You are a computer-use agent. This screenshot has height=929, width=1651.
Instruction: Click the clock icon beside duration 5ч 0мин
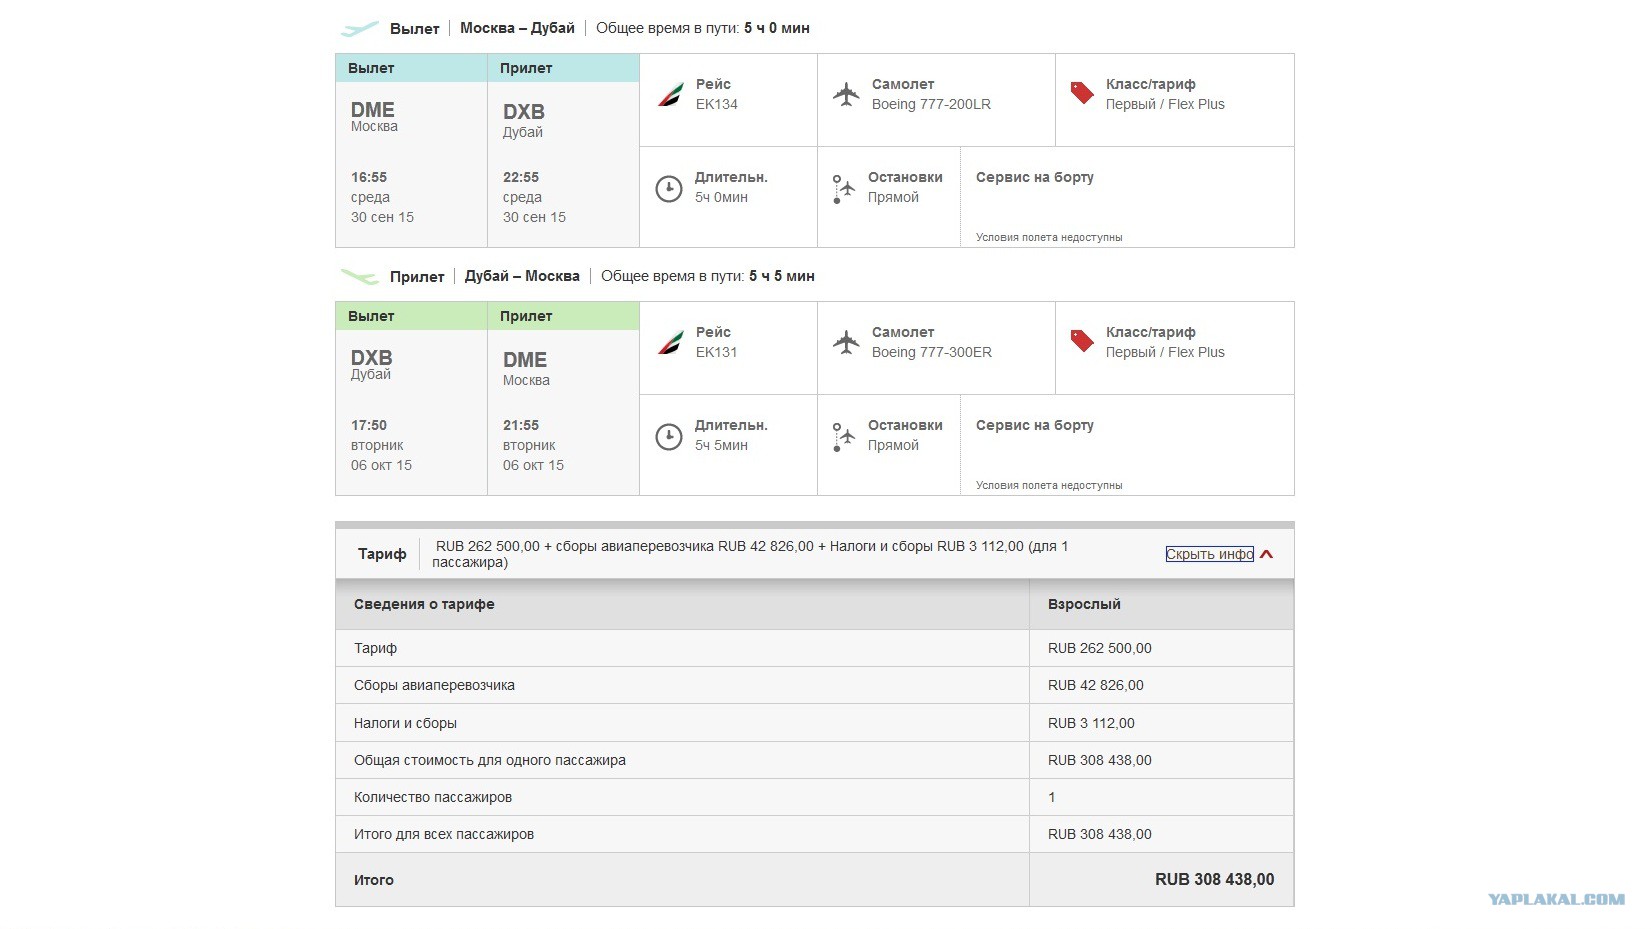(x=668, y=188)
